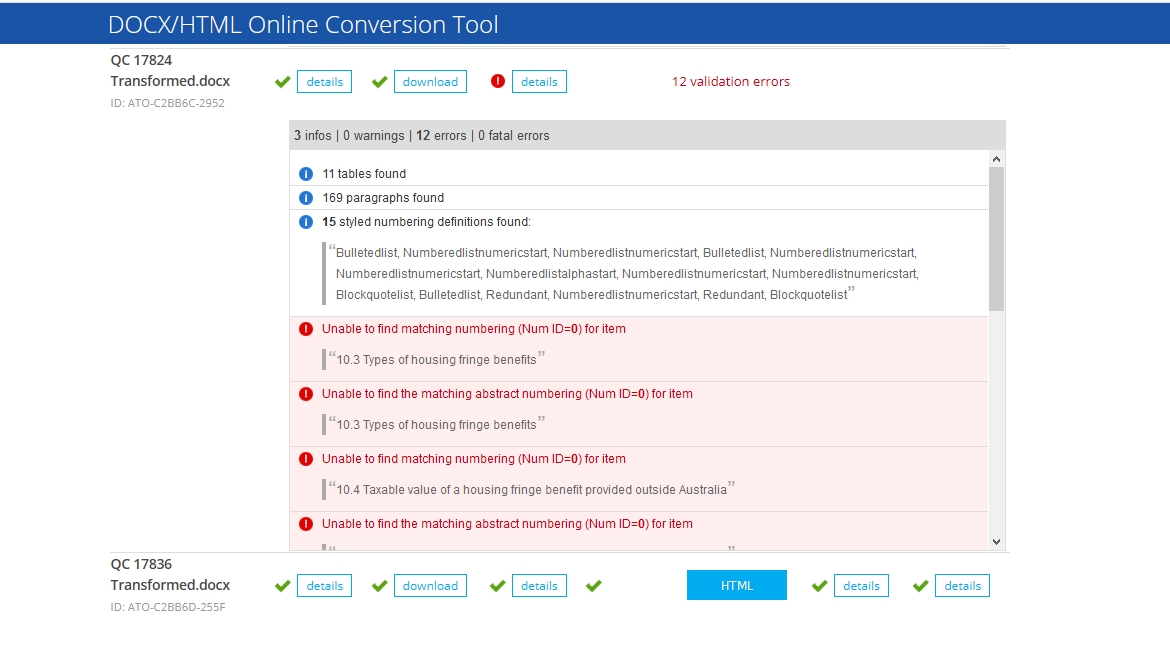Click the red error icon in QC 17824 row
This screenshot has width=1170, height=657.
[498, 82]
